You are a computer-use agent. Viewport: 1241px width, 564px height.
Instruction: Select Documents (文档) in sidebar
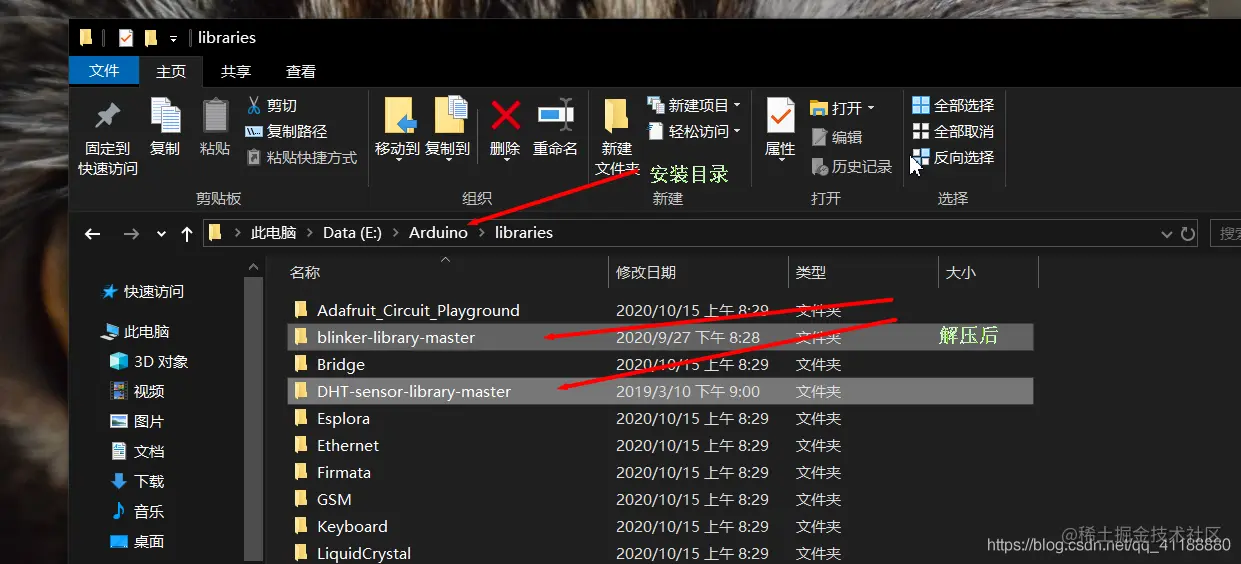137,452
